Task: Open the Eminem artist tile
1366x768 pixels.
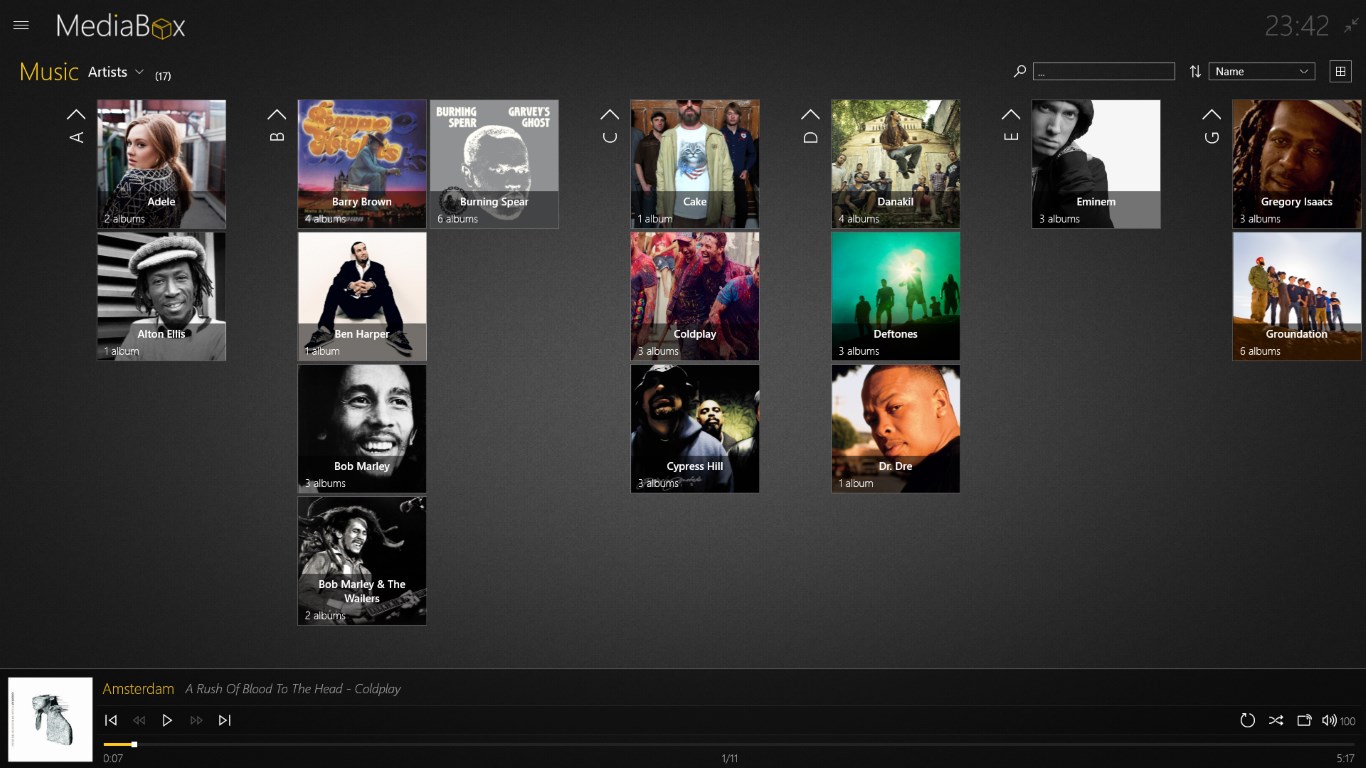Action: pos(1096,164)
